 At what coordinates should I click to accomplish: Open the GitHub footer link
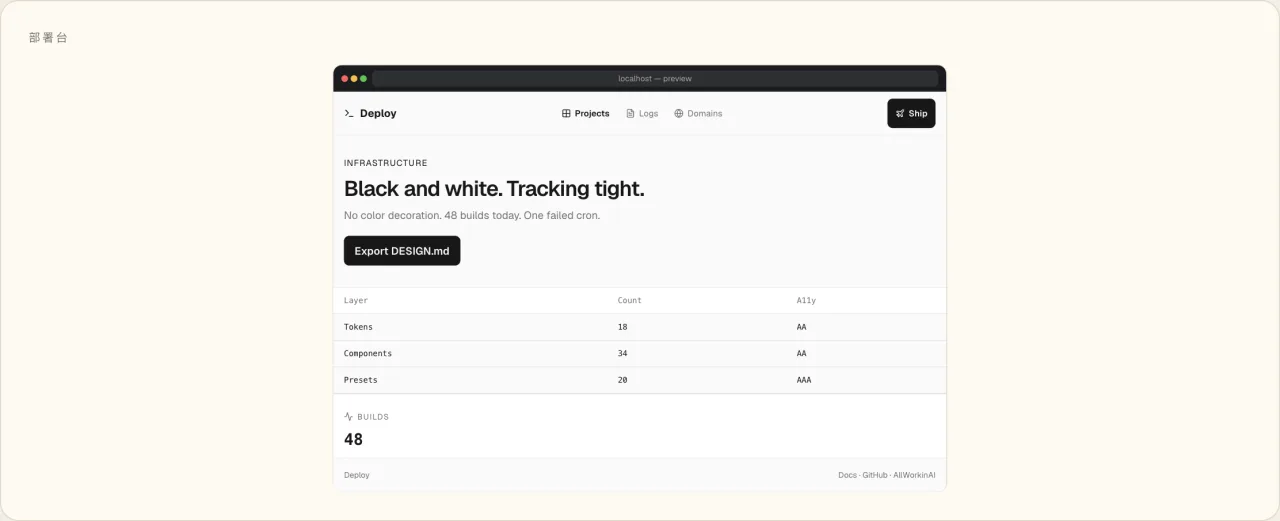click(x=875, y=475)
